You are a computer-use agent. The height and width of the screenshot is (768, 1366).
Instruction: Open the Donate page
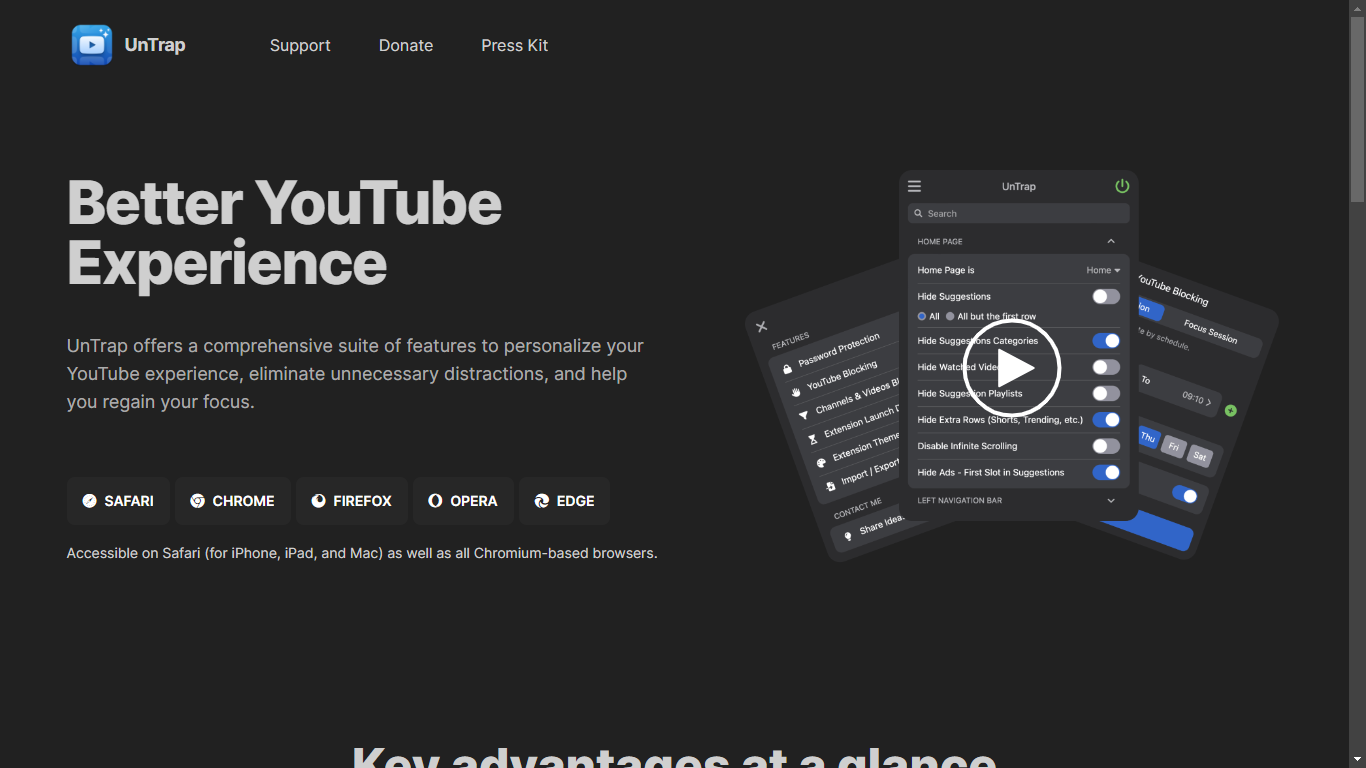pyautogui.click(x=406, y=45)
